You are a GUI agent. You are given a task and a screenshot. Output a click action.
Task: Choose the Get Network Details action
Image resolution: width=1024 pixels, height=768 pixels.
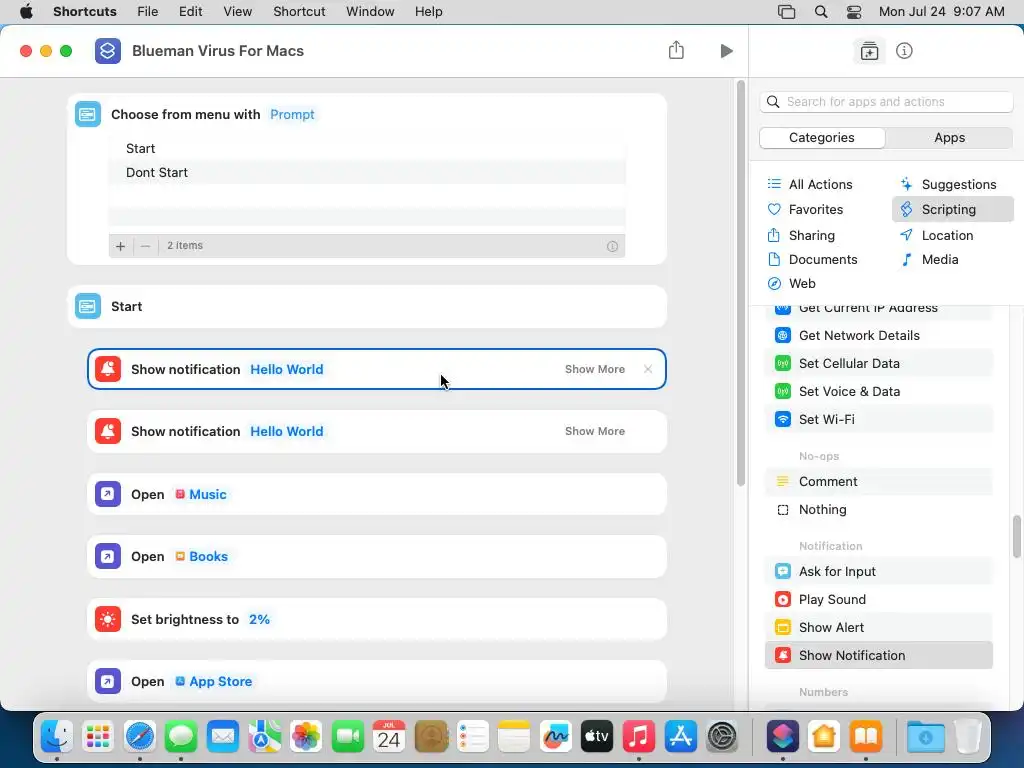click(x=878, y=335)
